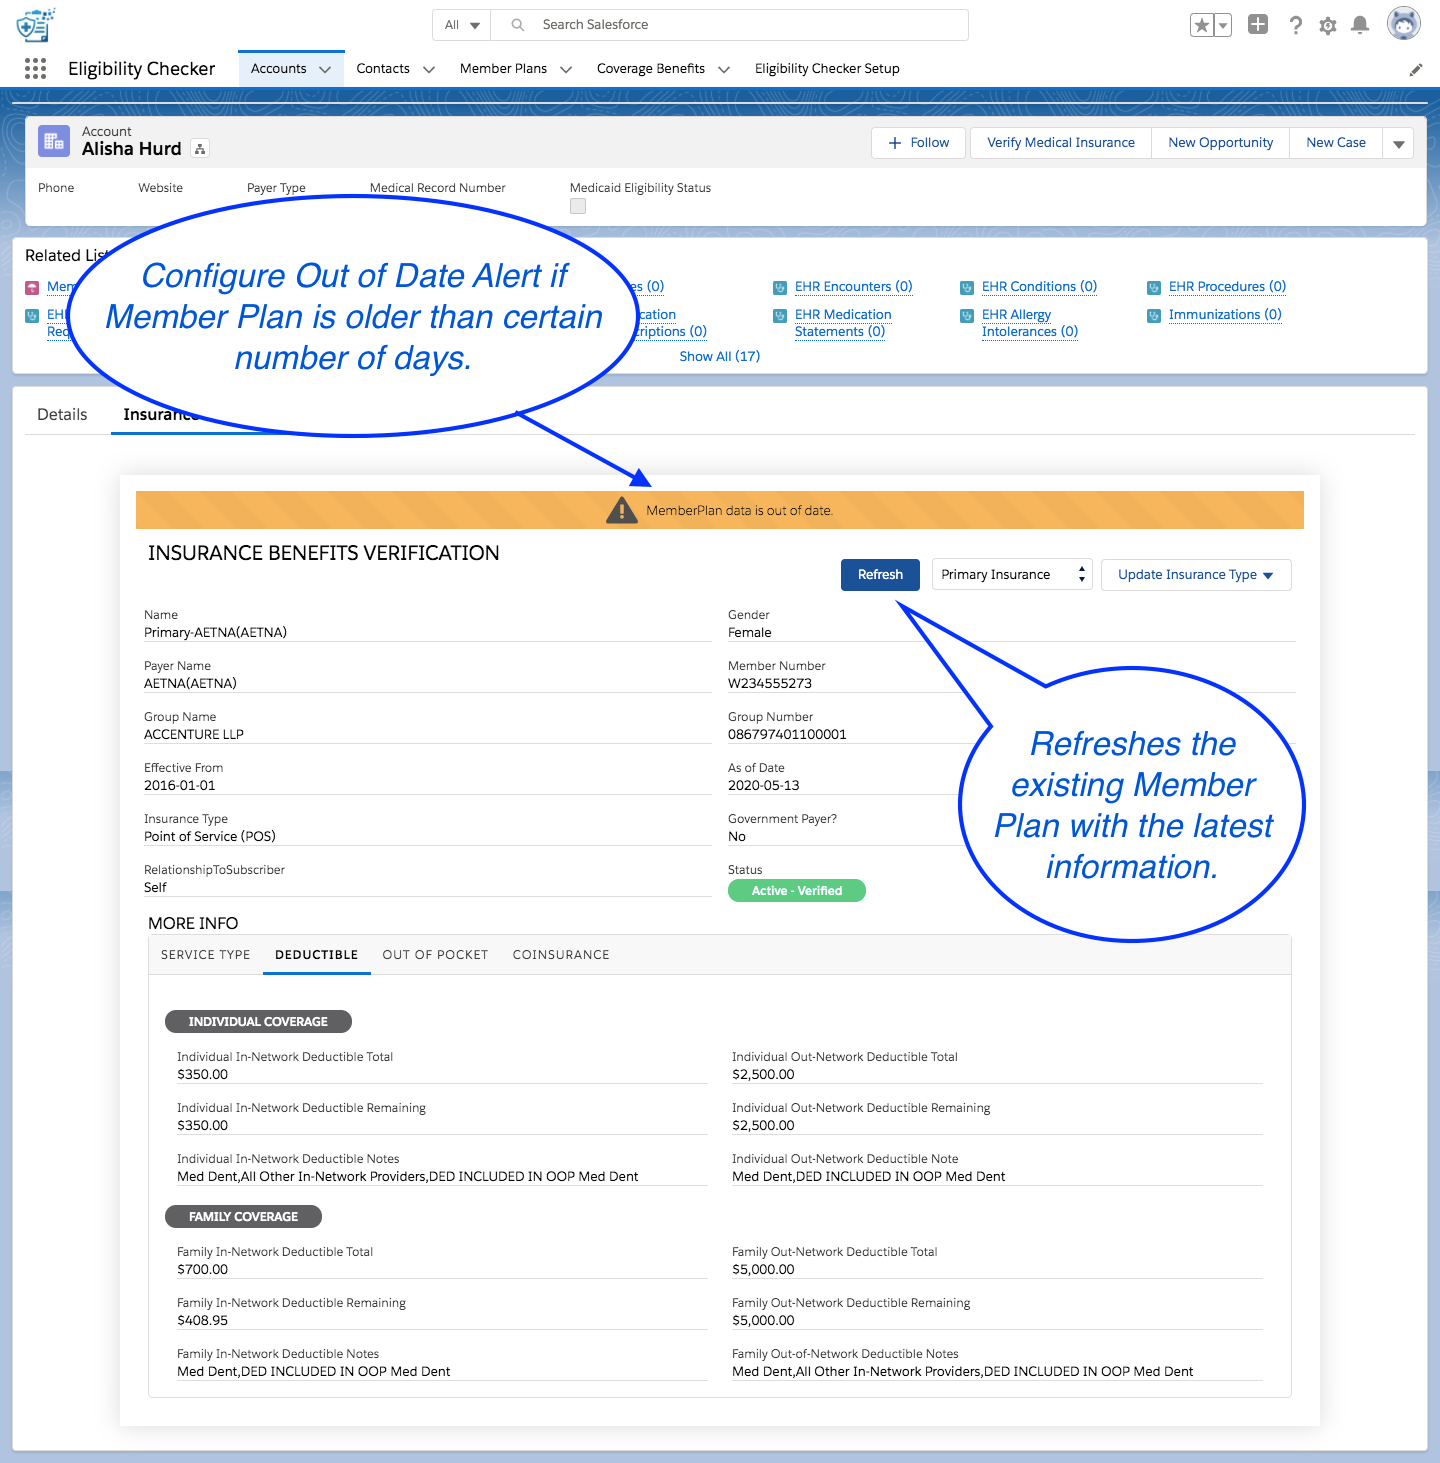Switch to the Out of Pocket tab

(x=435, y=955)
